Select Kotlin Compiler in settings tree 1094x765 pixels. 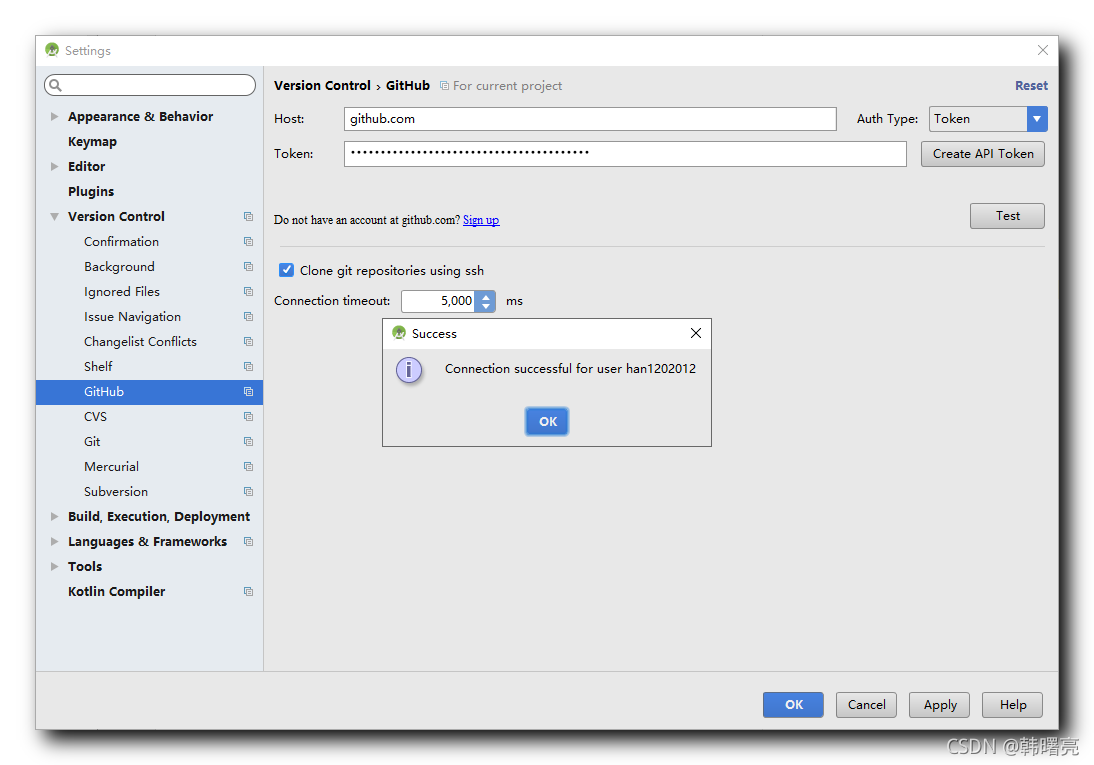[117, 591]
